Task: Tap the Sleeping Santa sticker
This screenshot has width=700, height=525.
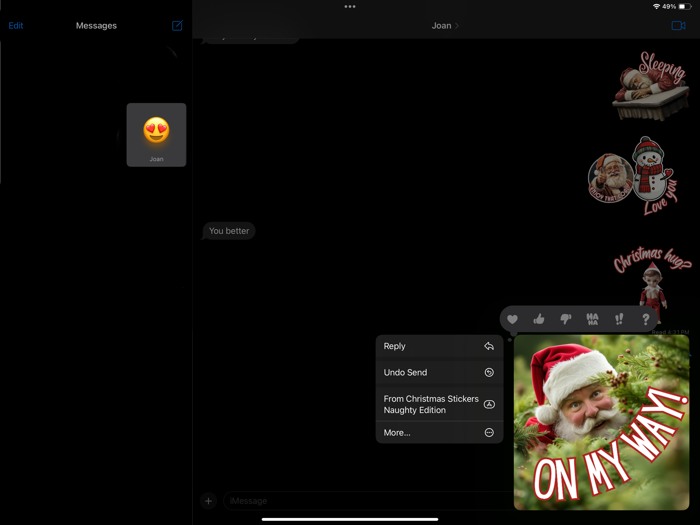Action: [x=650, y=86]
